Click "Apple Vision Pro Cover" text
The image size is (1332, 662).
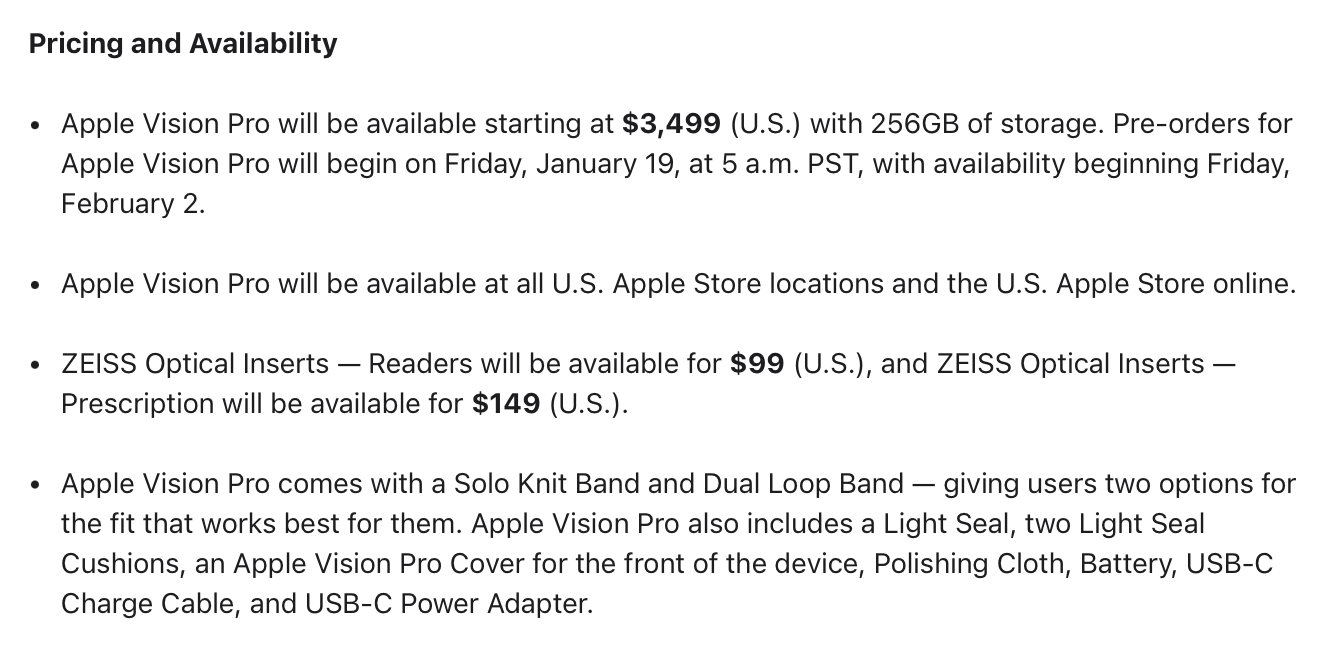click(378, 564)
